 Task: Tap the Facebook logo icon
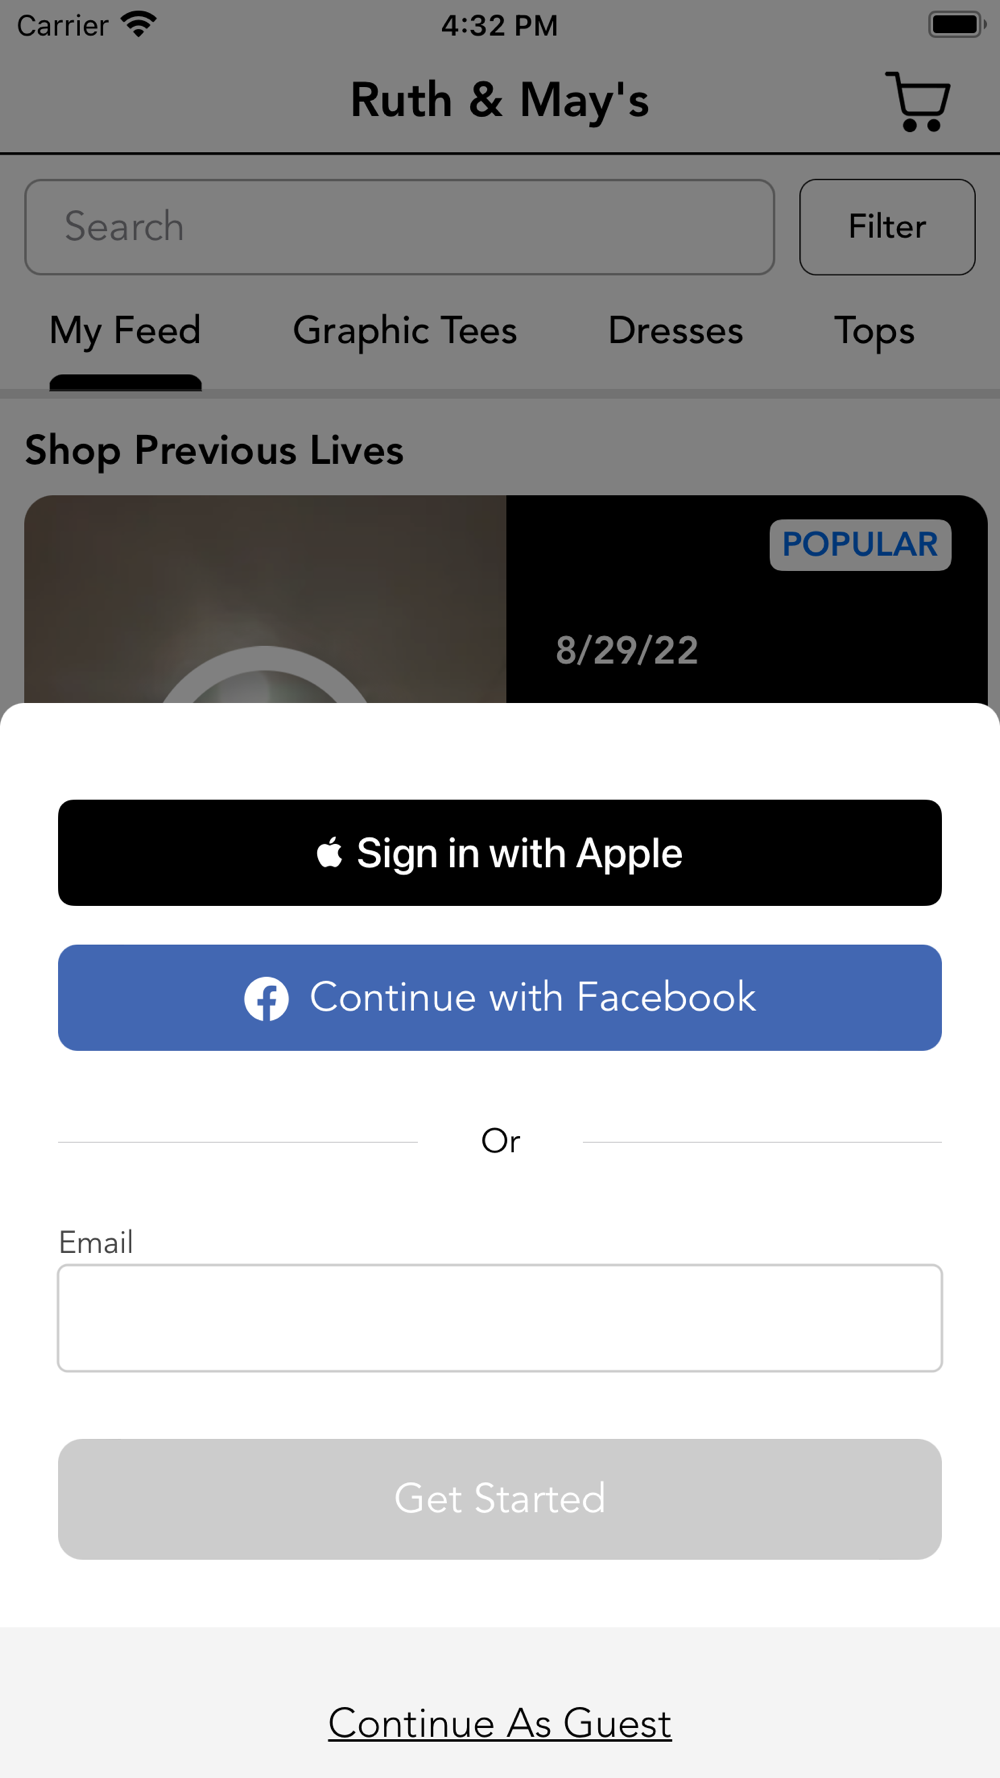(267, 998)
